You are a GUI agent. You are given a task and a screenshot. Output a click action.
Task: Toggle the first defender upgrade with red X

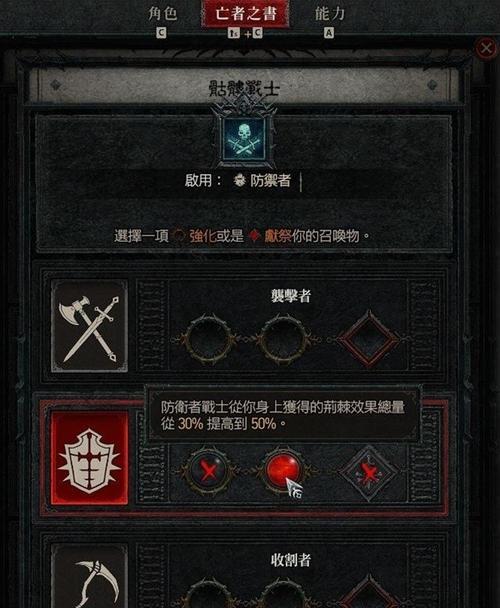[210, 471]
